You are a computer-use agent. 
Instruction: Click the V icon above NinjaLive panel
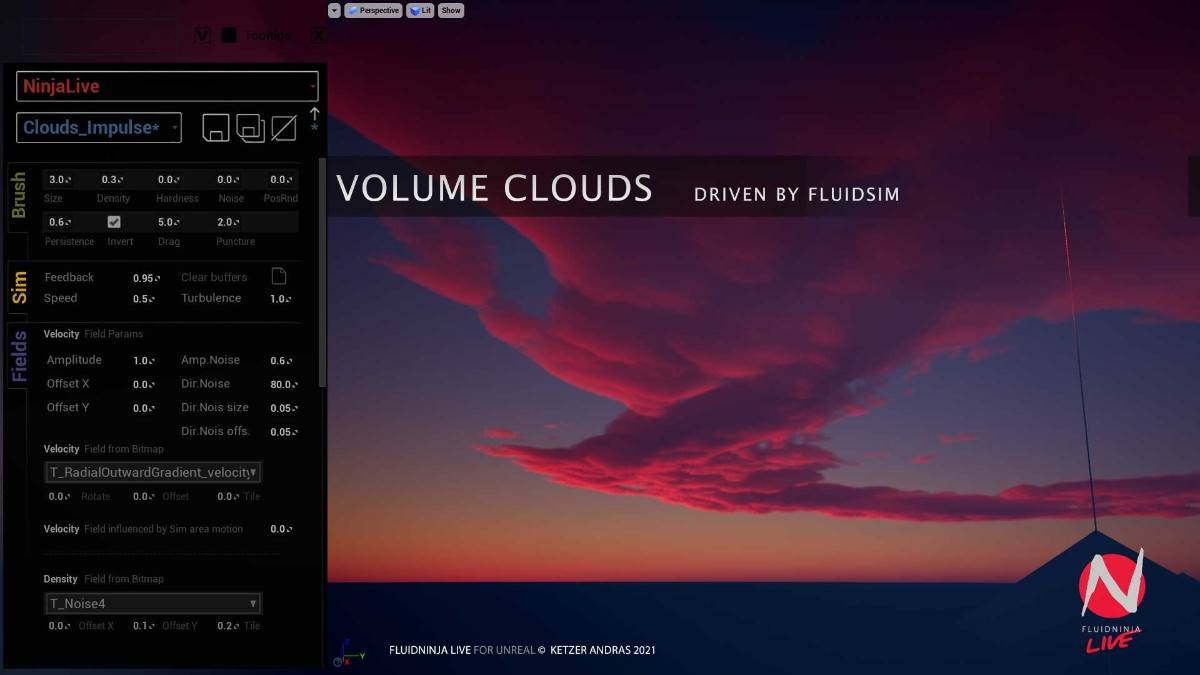point(203,35)
